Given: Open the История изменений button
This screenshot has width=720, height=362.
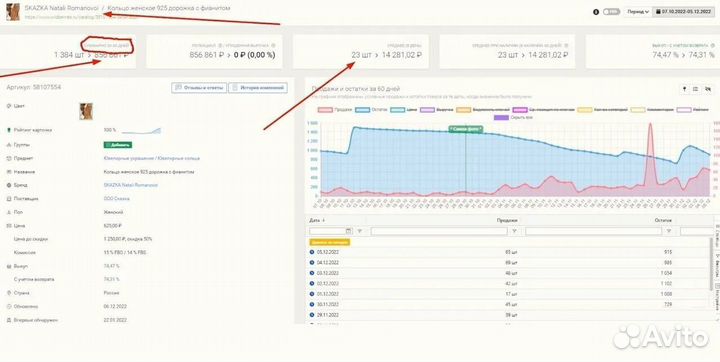Looking at the screenshot, I should (x=258, y=88).
